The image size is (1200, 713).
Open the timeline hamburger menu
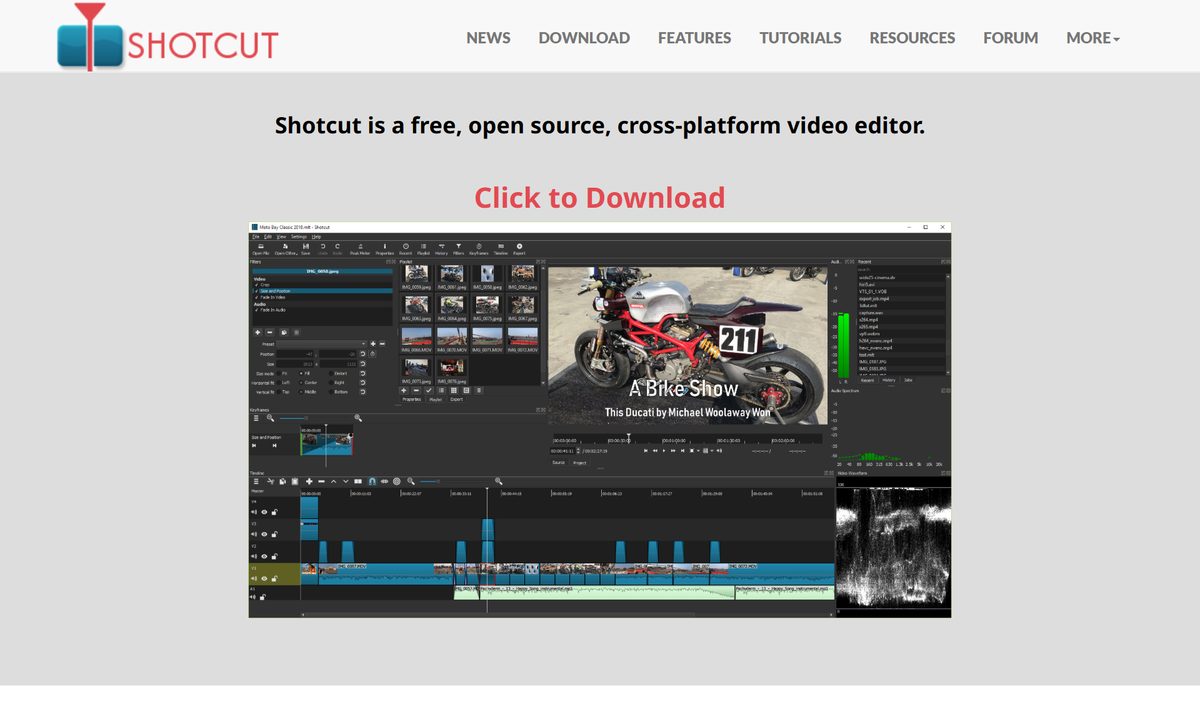(x=256, y=481)
